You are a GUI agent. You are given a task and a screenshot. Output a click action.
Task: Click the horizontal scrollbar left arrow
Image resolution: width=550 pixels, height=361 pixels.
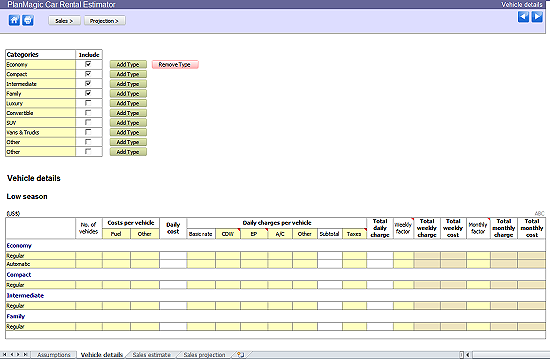[468, 355]
